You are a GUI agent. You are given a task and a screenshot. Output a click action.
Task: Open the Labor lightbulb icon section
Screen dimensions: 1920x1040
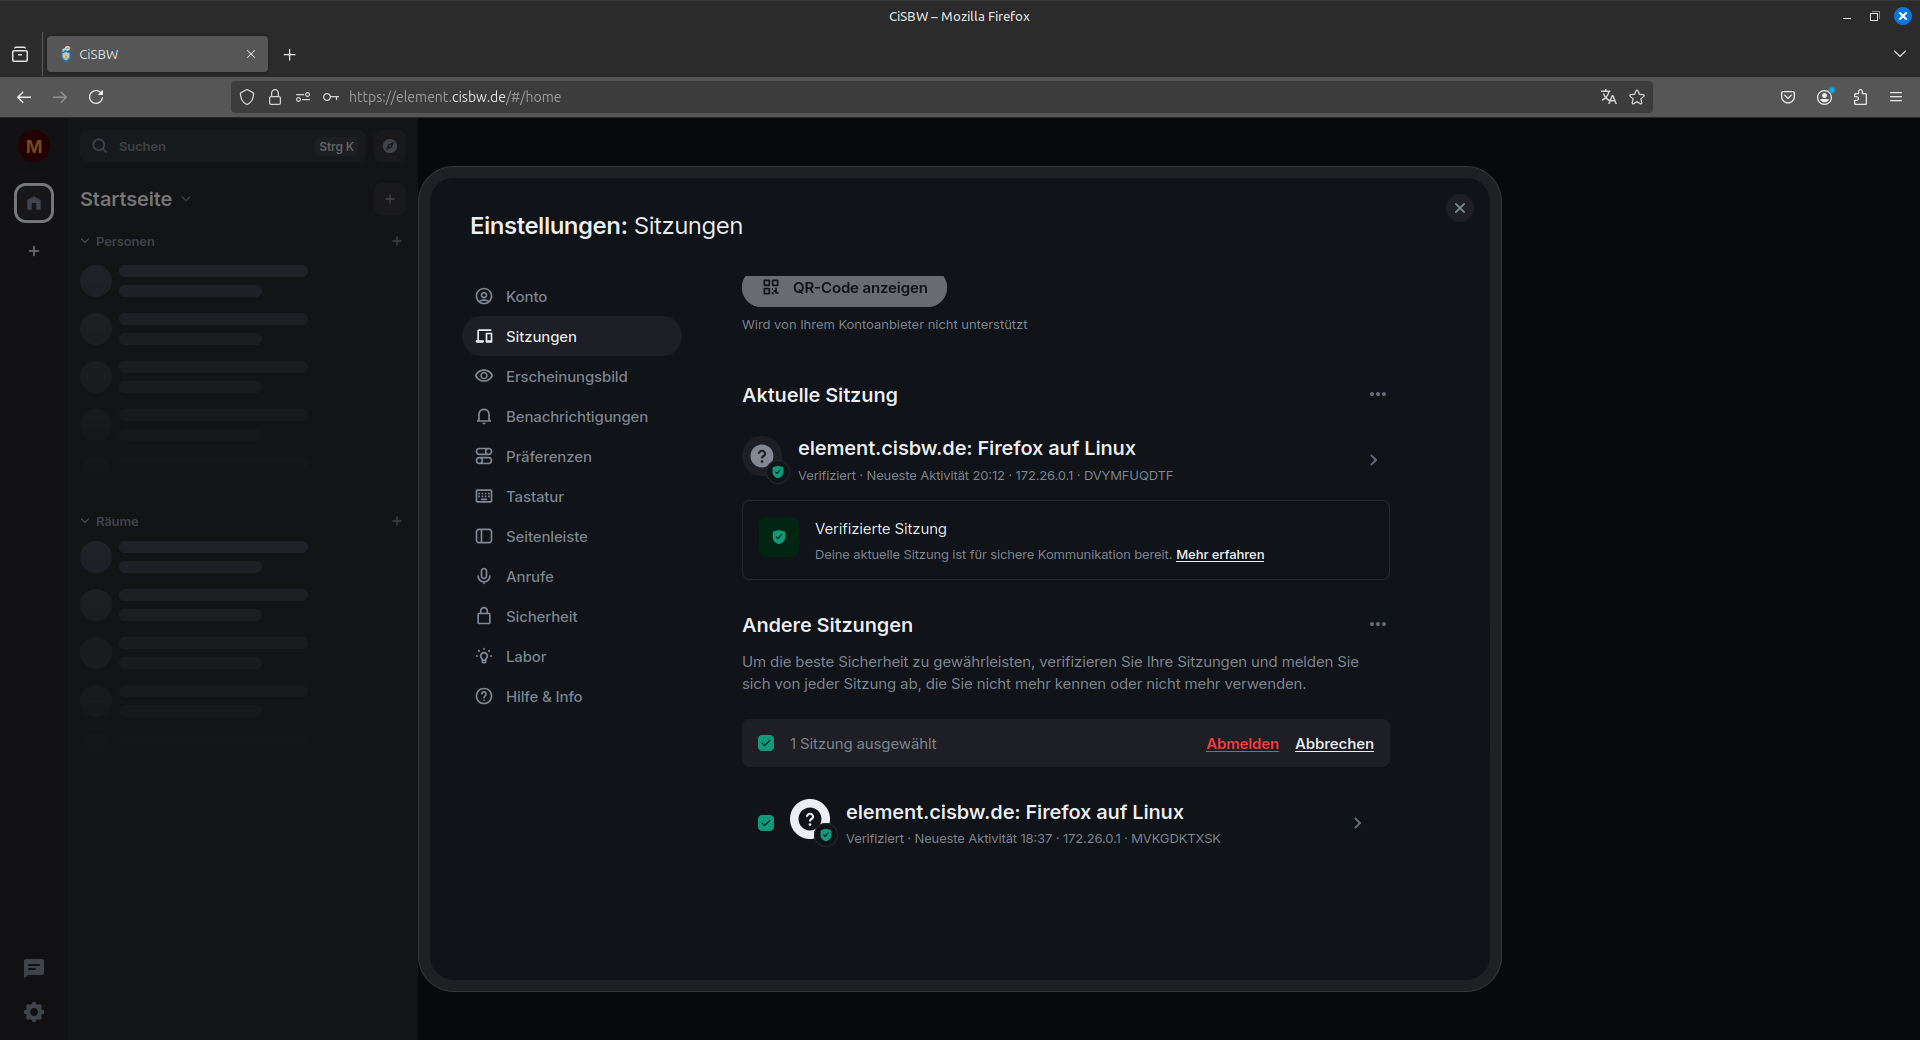click(x=484, y=657)
